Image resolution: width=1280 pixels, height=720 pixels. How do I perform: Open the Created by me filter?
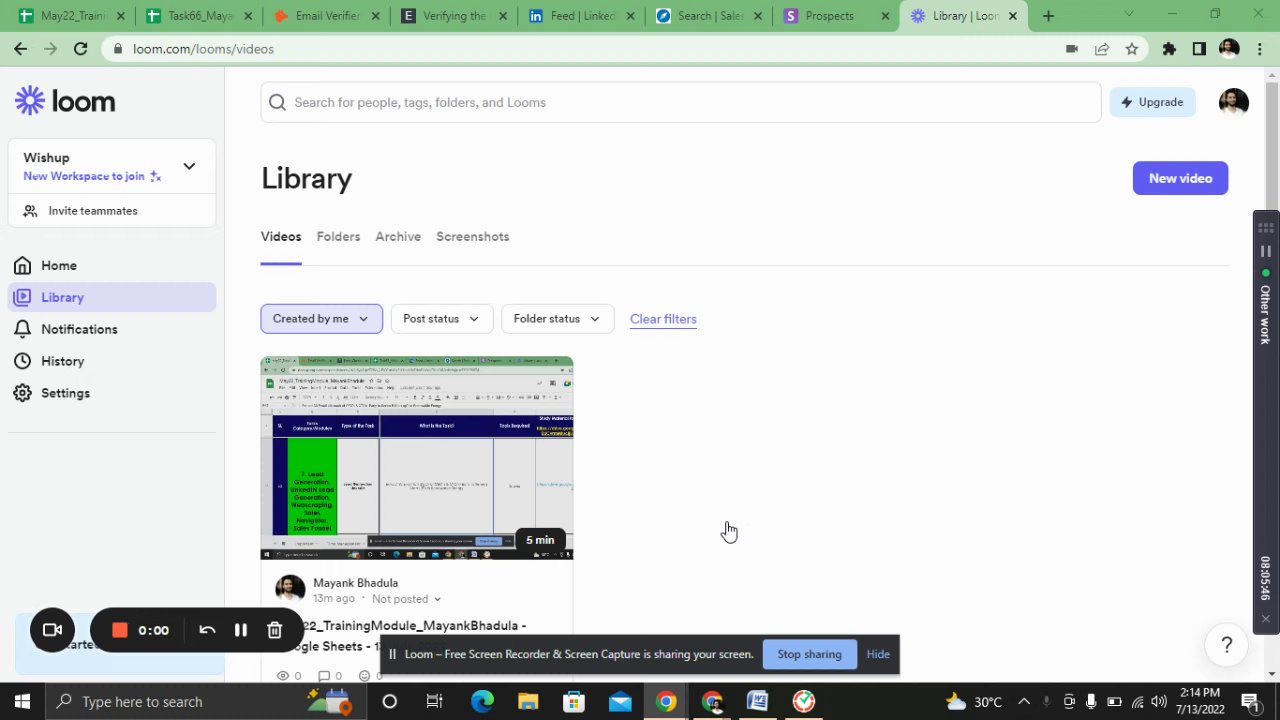click(x=321, y=319)
